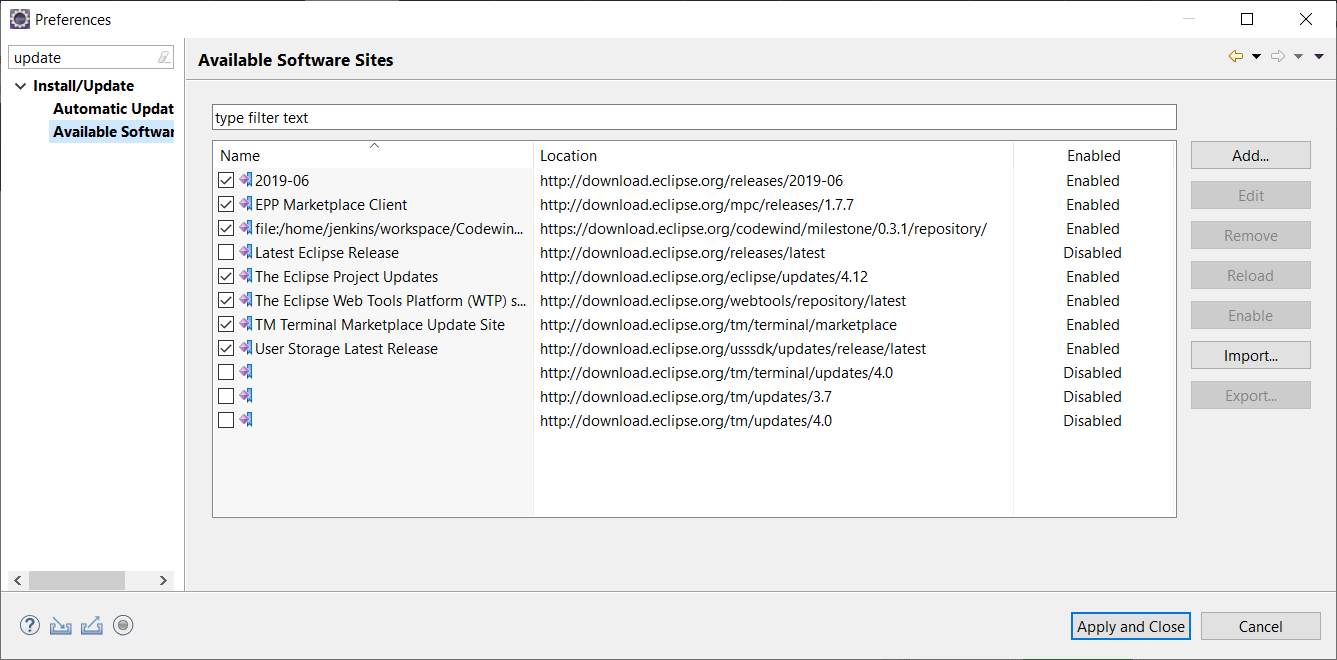The height and width of the screenshot is (660, 1337).
Task: Click the type filter text field
Action: [x=693, y=116]
